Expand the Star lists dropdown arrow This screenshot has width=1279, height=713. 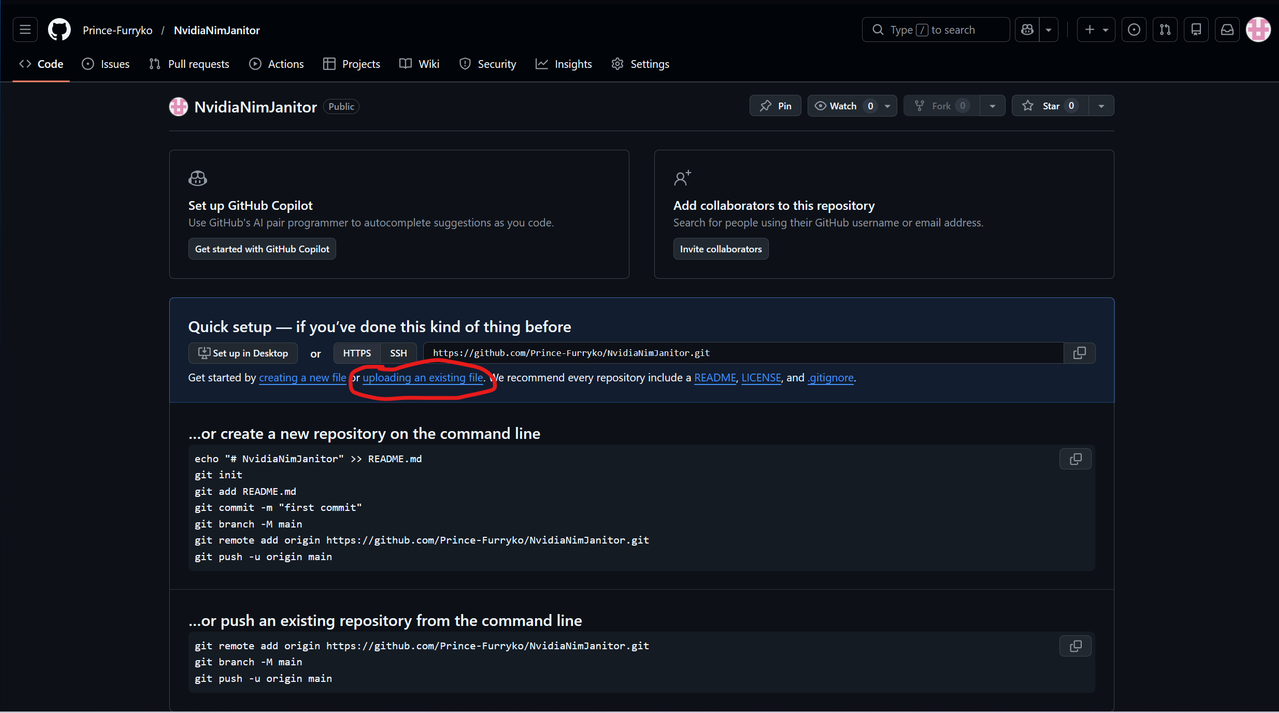pyautogui.click(x=1101, y=106)
